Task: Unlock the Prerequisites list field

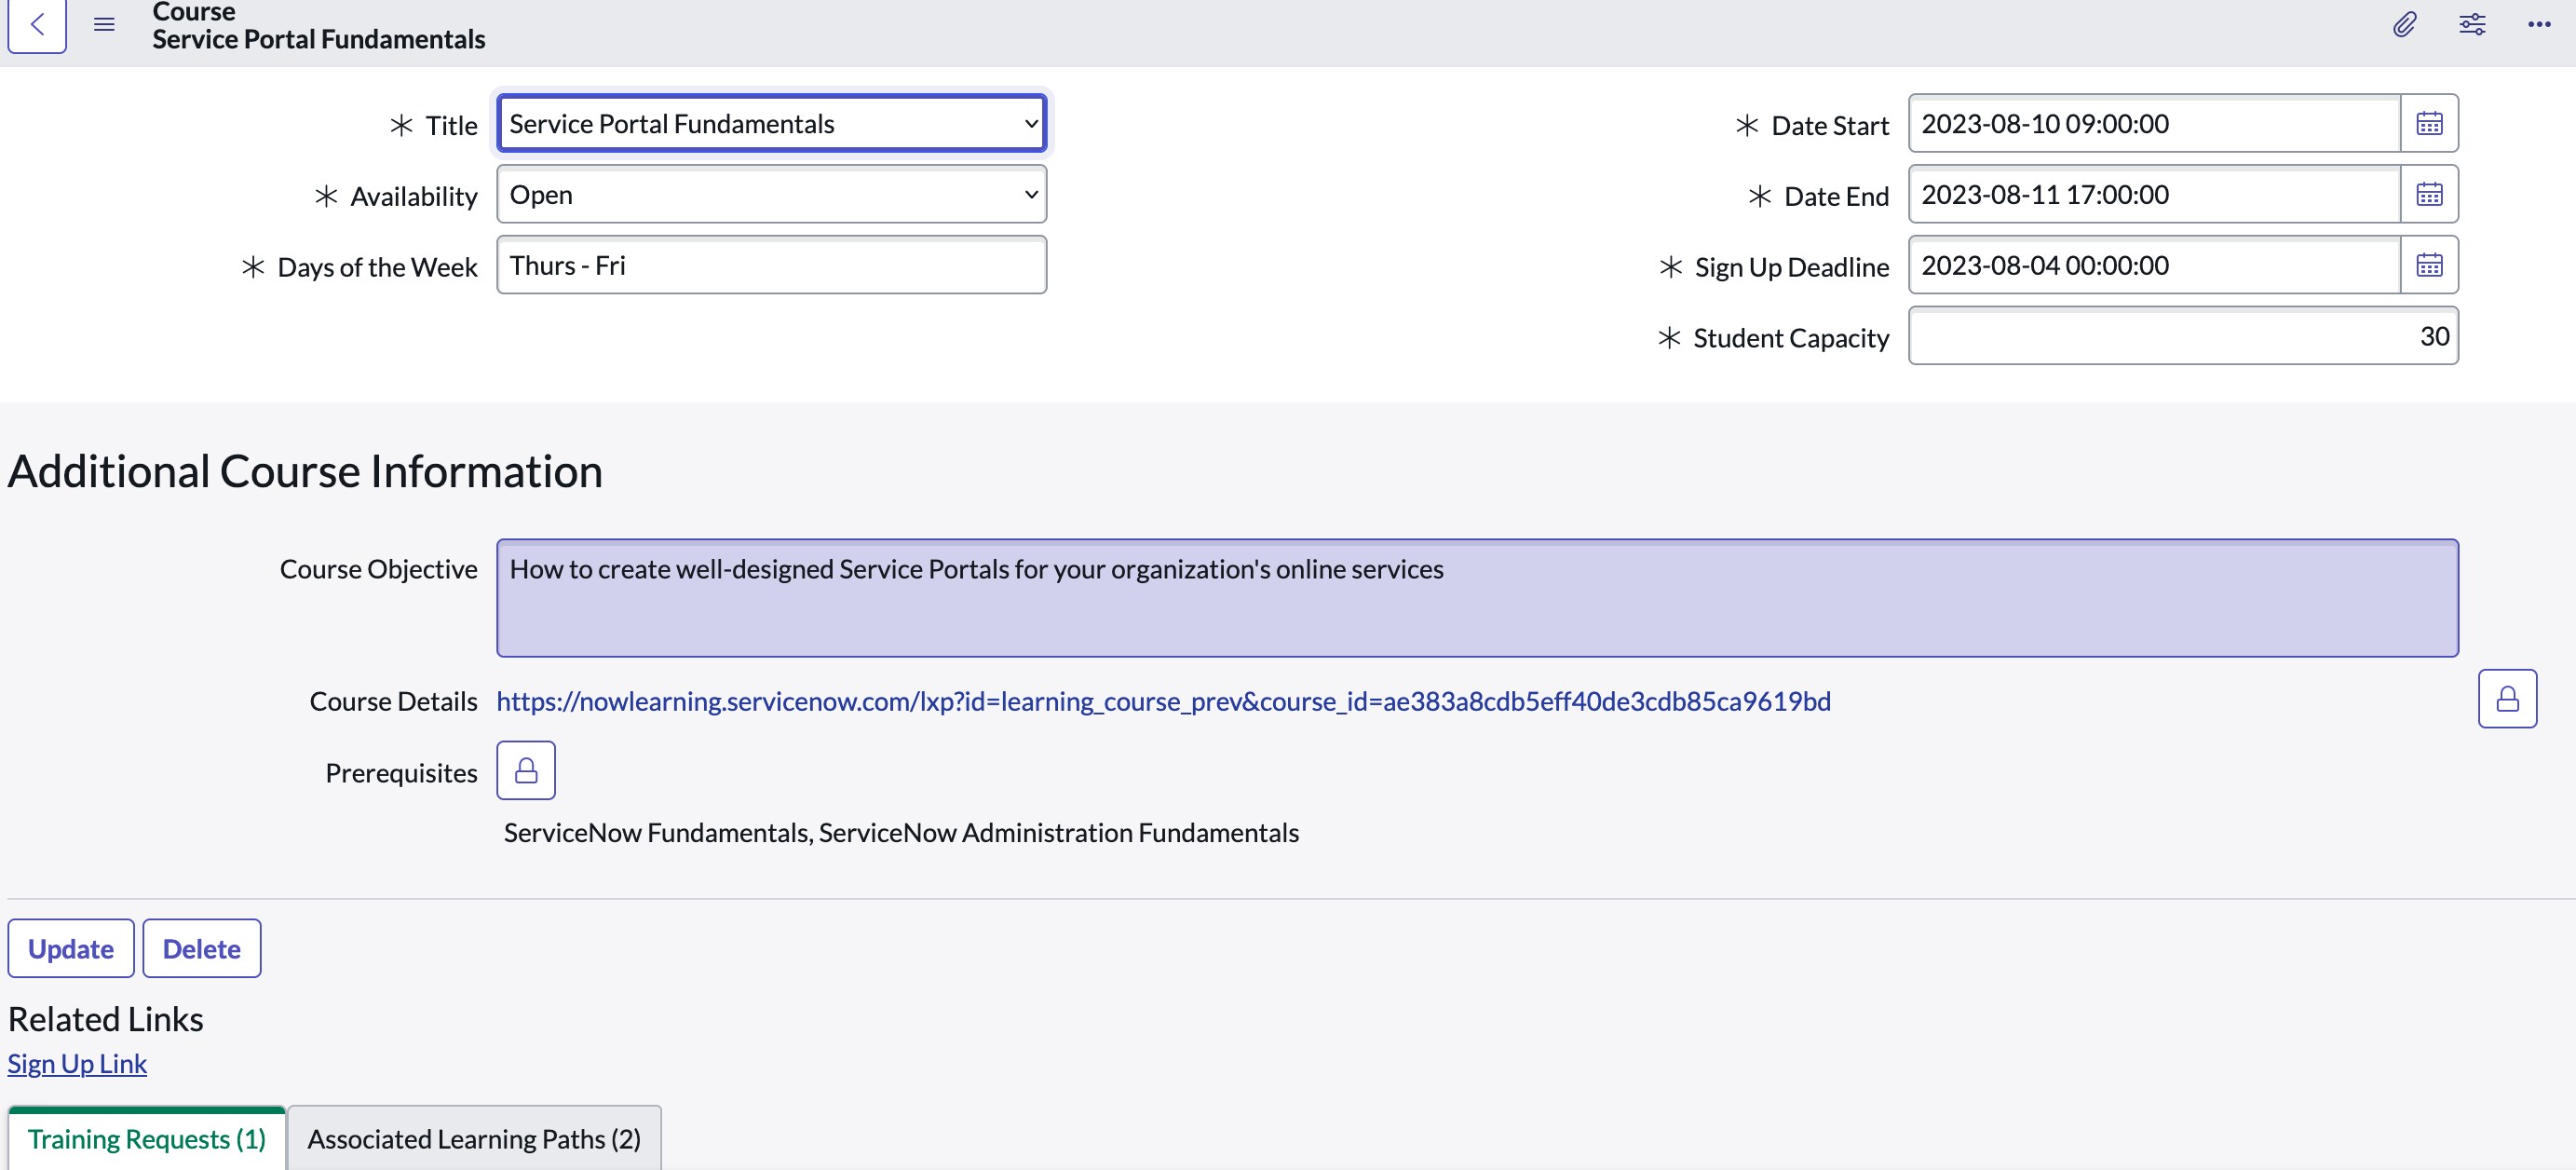Action: pos(526,770)
